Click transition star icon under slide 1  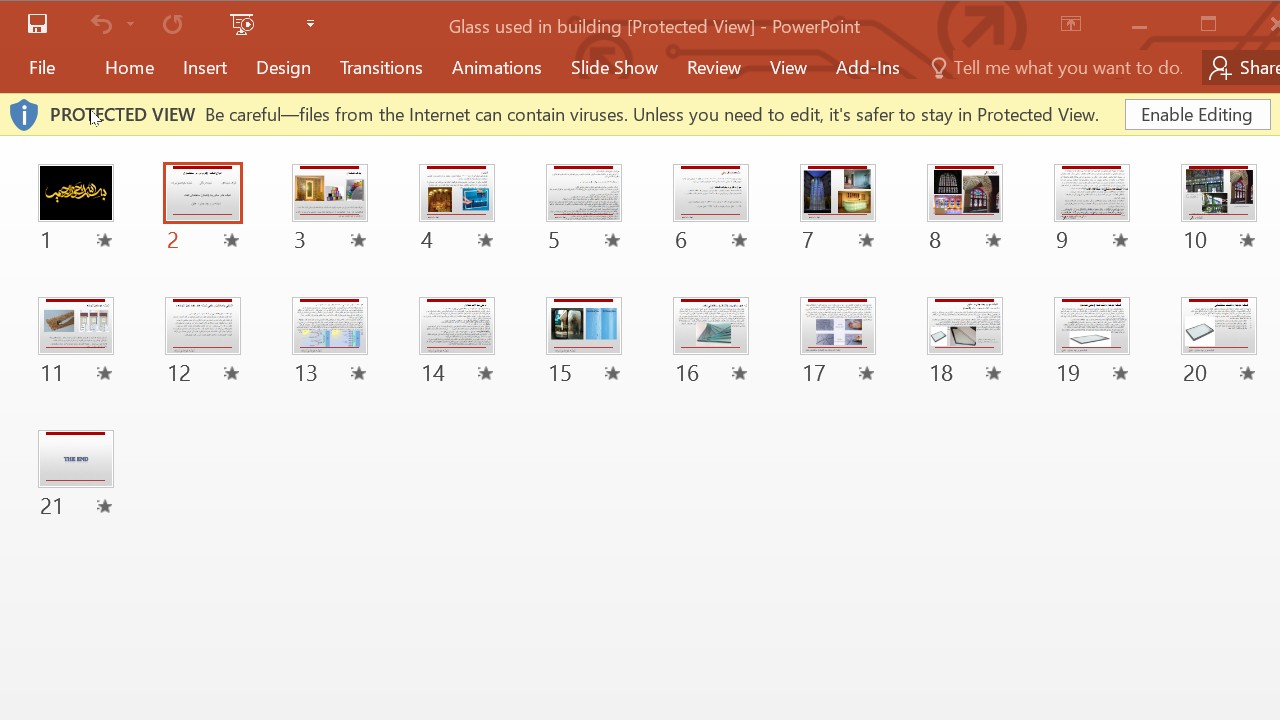point(104,240)
